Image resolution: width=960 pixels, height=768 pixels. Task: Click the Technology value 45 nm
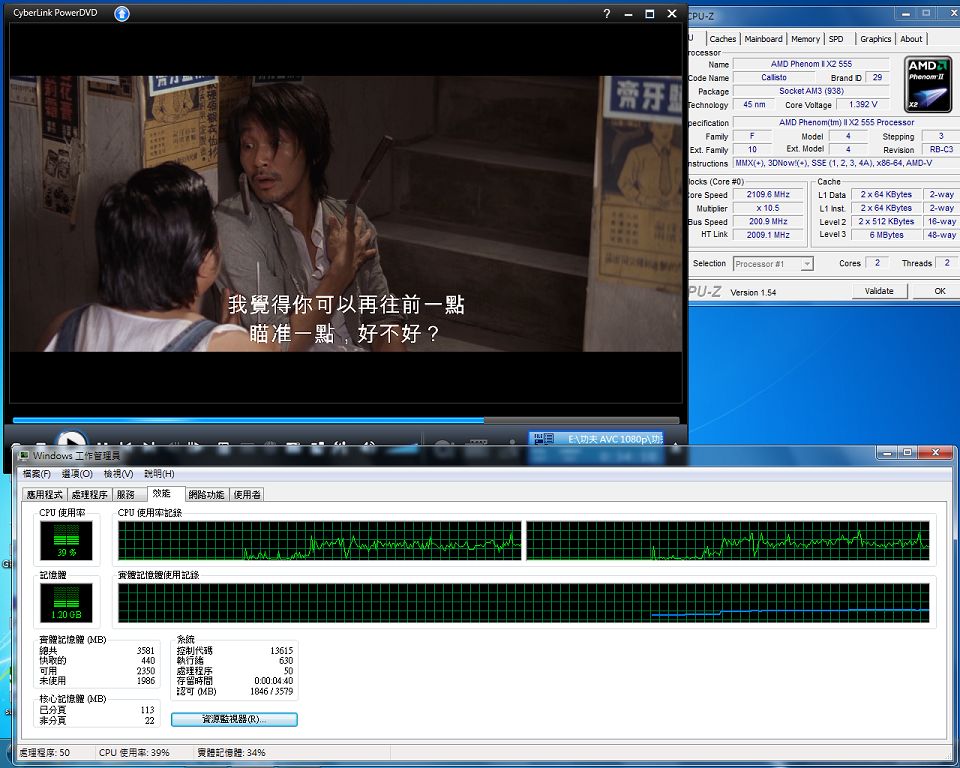[x=754, y=105]
